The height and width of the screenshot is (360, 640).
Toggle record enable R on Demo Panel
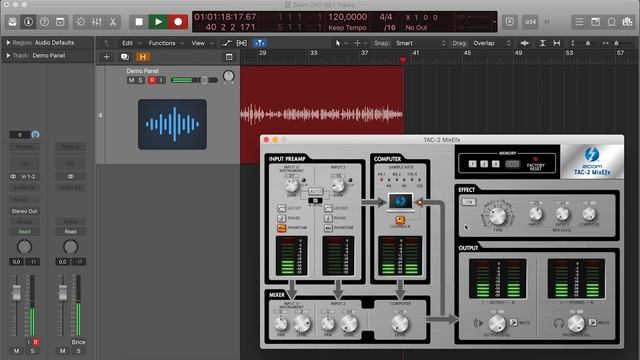pyautogui.click(x=152, y=80)
